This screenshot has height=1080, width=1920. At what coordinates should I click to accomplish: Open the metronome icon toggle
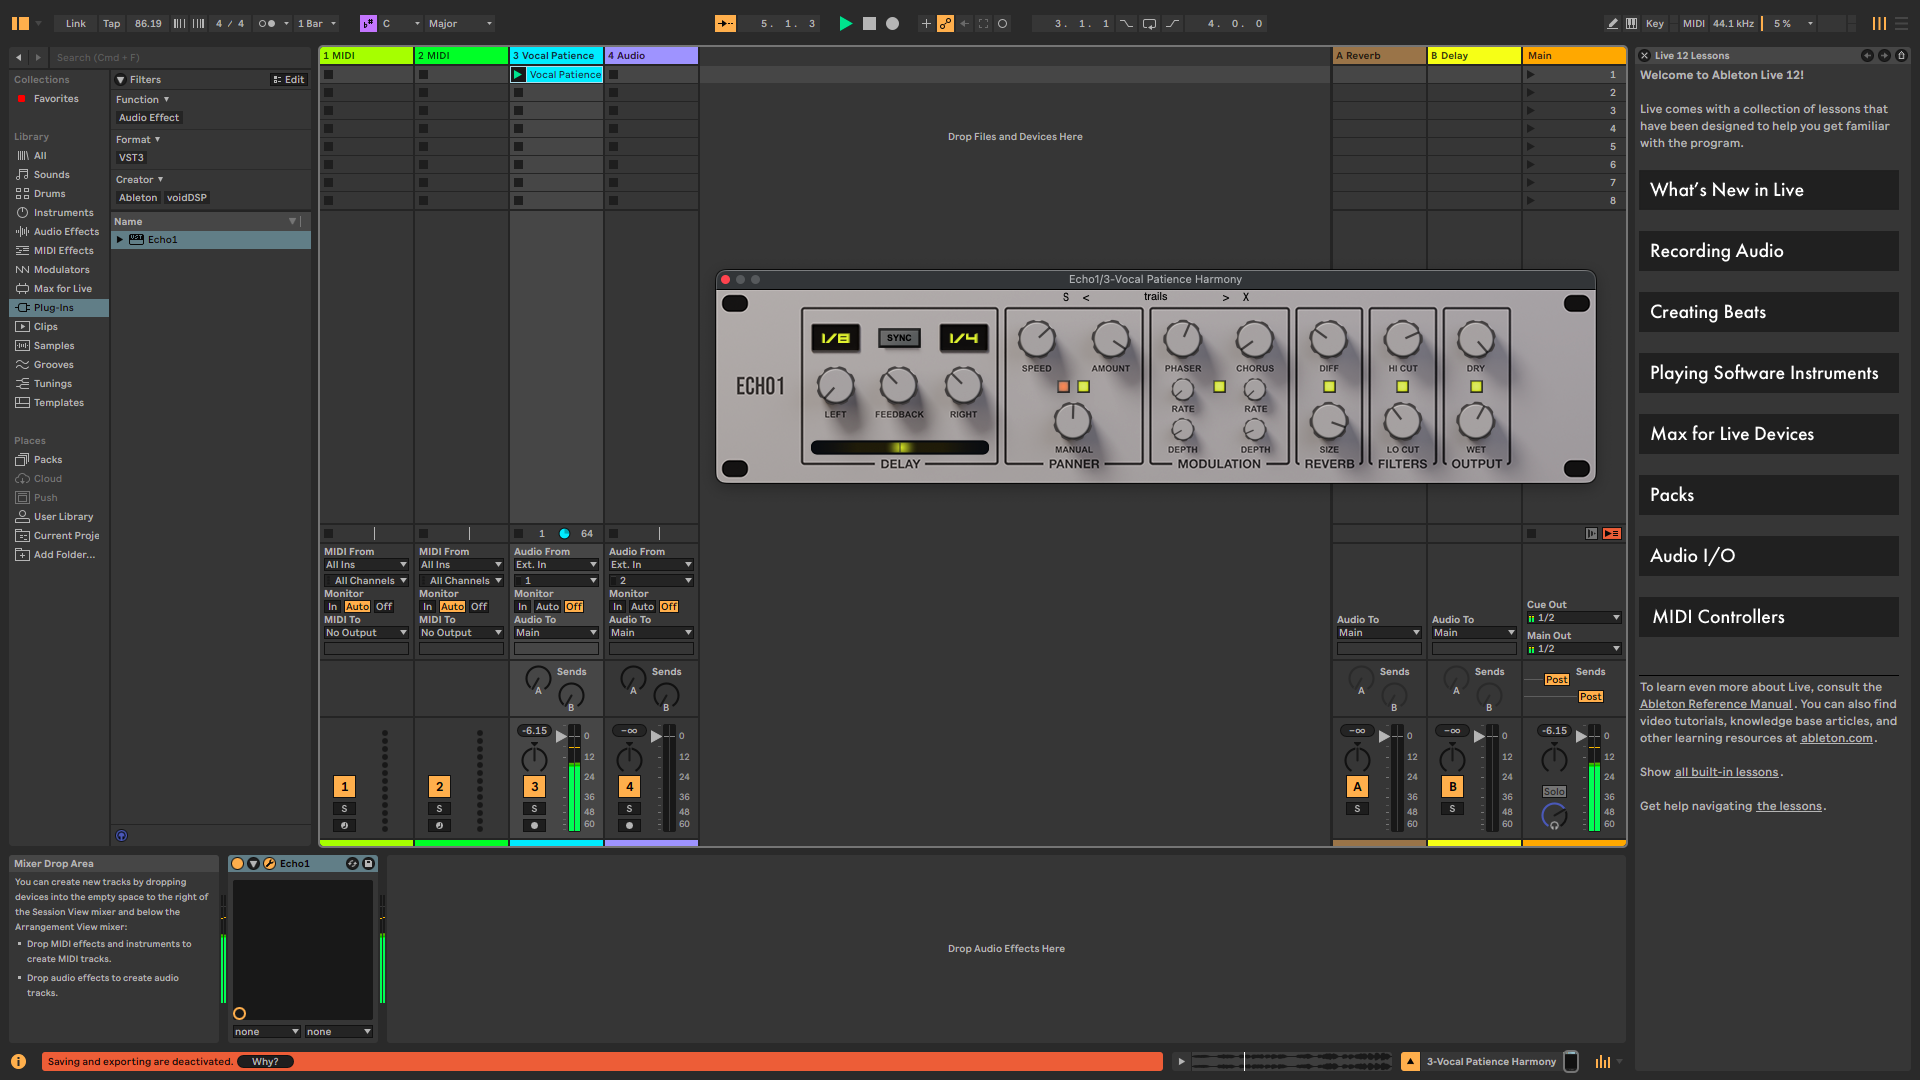267,23
